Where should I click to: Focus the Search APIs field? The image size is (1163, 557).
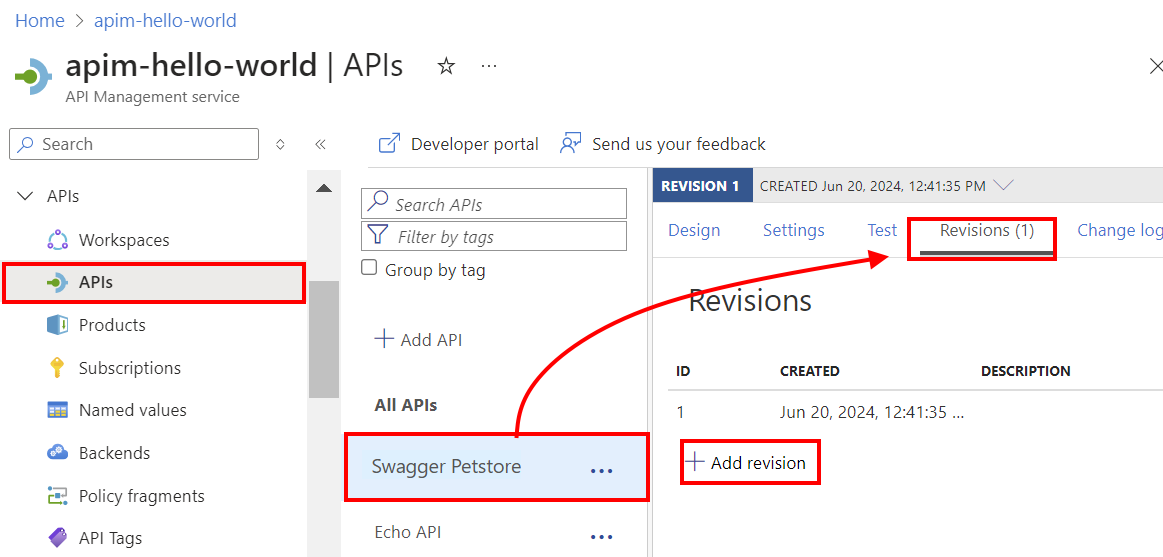(x=494, y=203)
